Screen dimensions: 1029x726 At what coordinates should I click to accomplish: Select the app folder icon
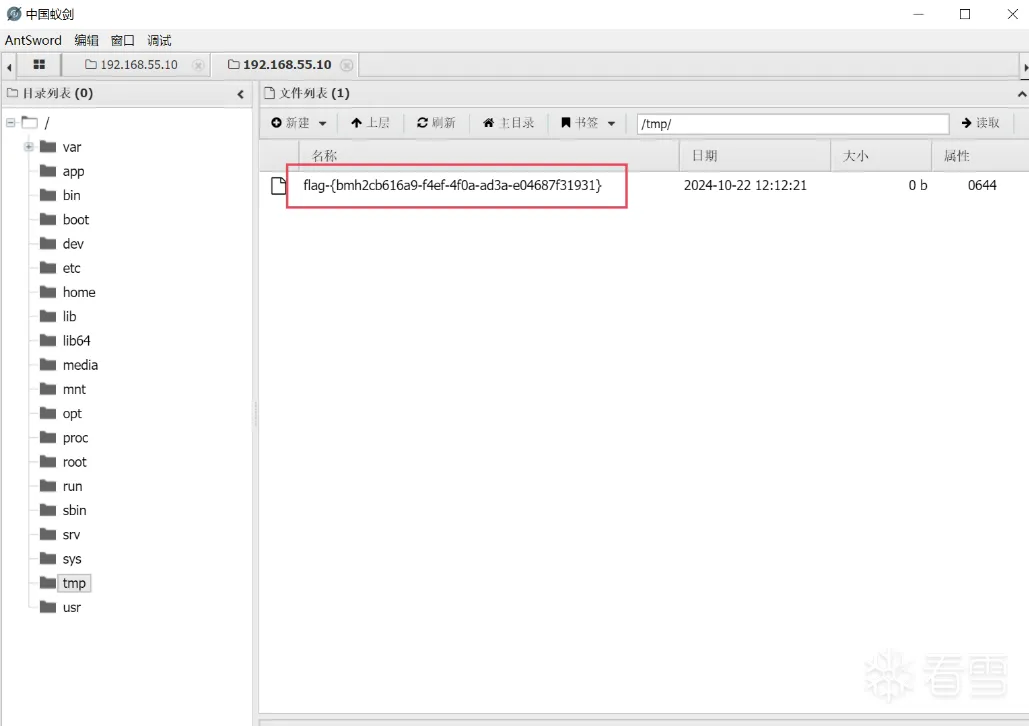(x=48, y=171)
